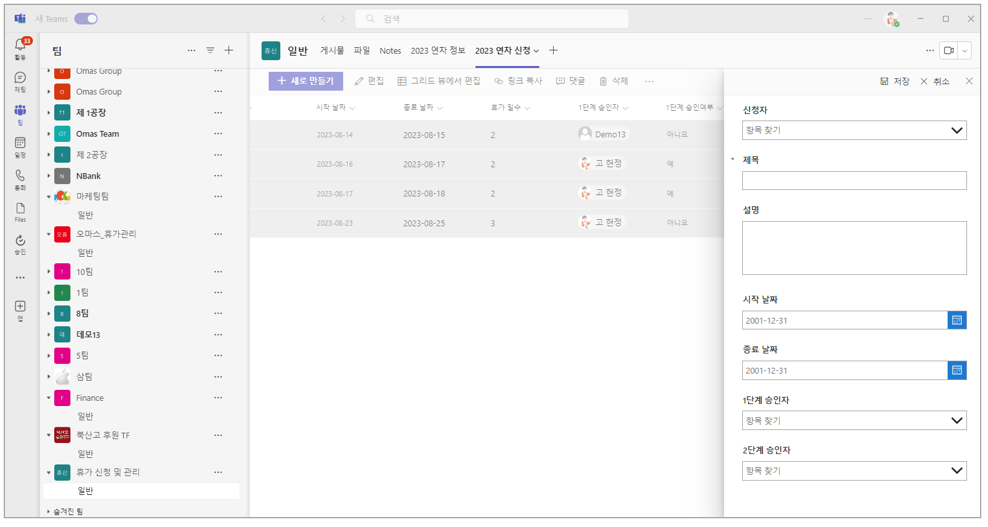Expand the NBank team
Image resolution: width=988 pixels, height=527 pixels.
[x=49, y=176]
